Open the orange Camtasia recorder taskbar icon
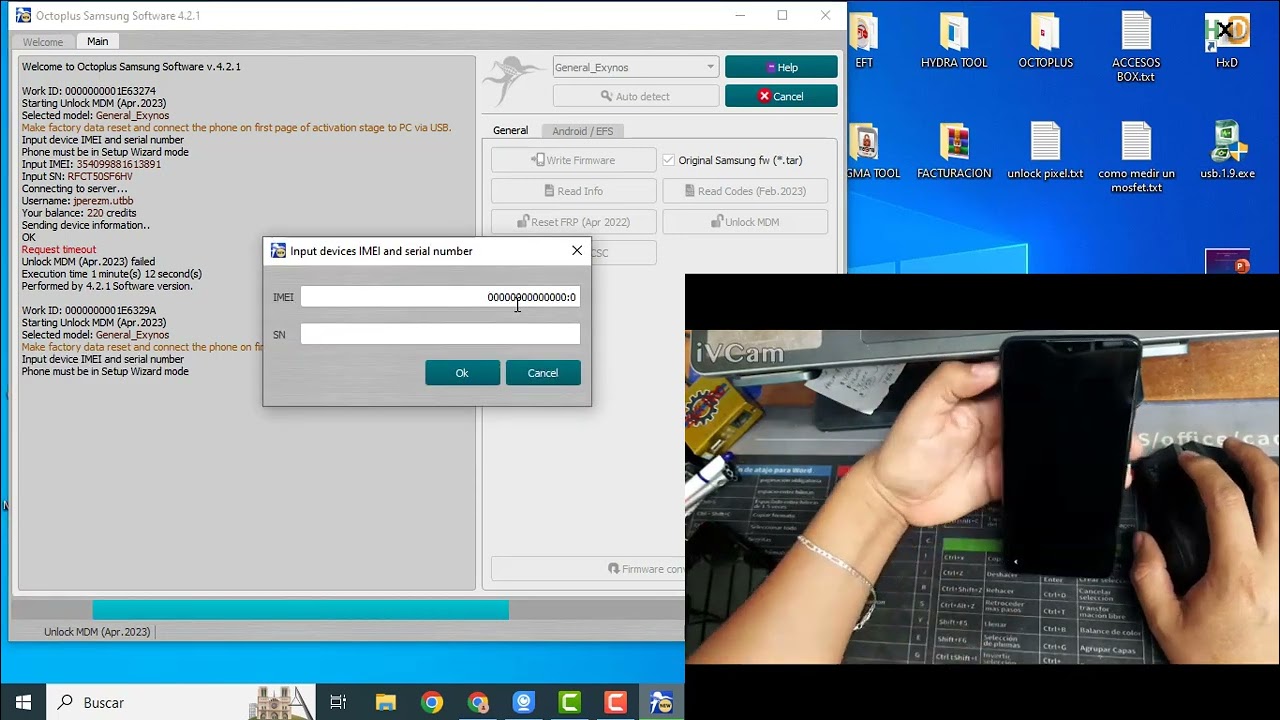The width and height of the screenshot is (1280, 720). coord(616,702)
